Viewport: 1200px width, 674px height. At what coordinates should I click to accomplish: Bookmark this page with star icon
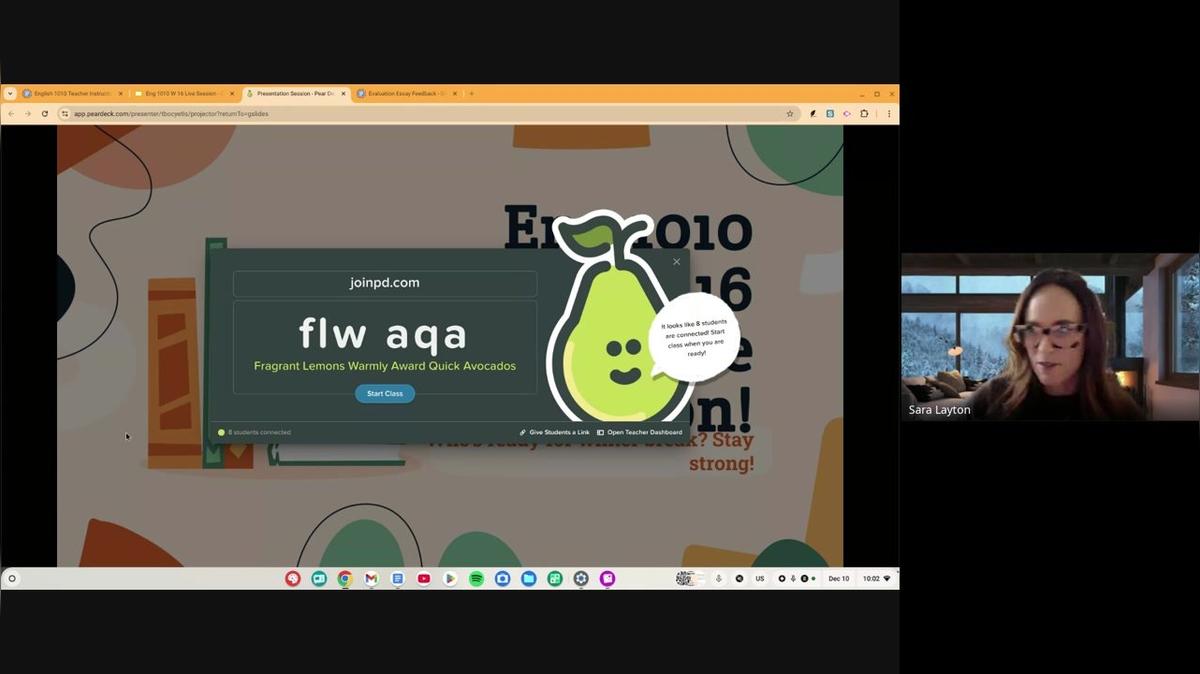coord(790,114)
